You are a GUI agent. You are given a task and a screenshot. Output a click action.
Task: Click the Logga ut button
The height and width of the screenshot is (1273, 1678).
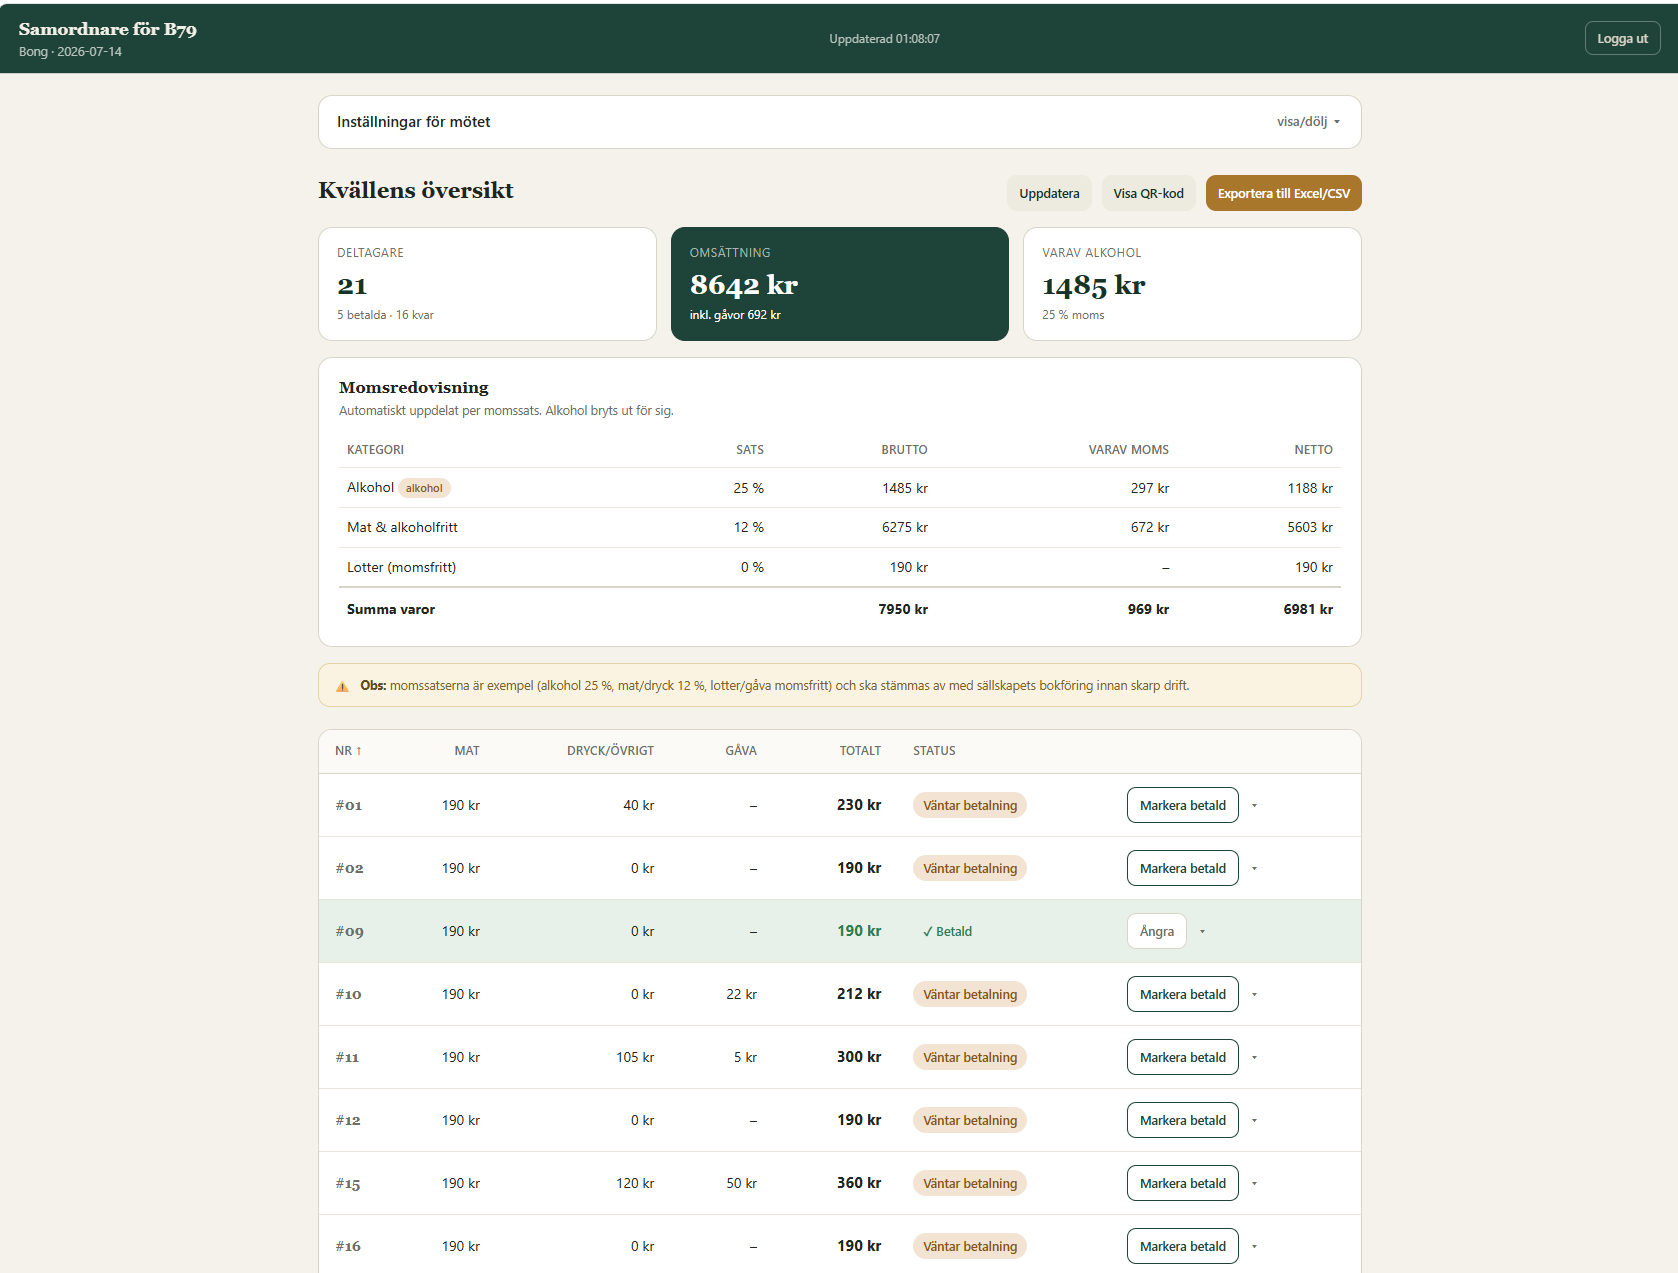[1622, 38]
